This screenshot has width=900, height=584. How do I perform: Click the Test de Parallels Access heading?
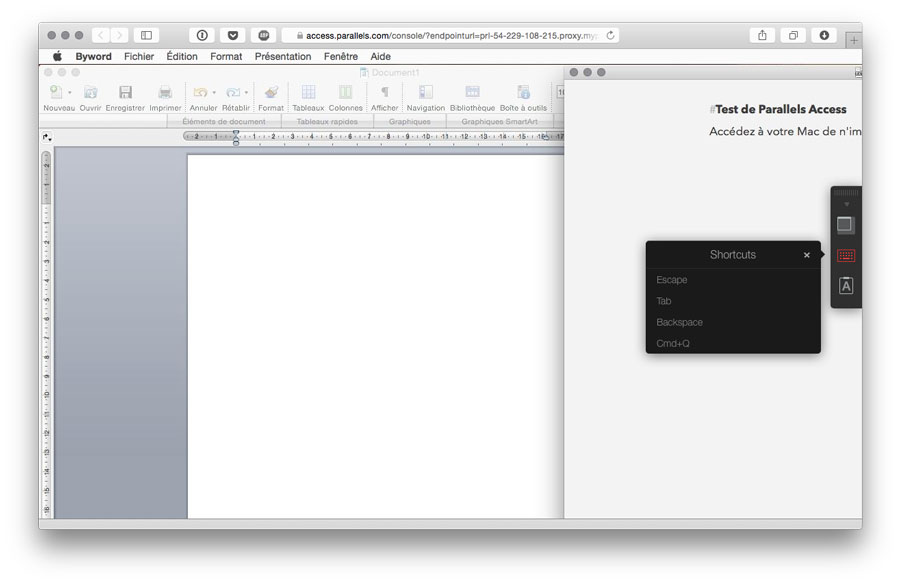[x=781, y=109]
